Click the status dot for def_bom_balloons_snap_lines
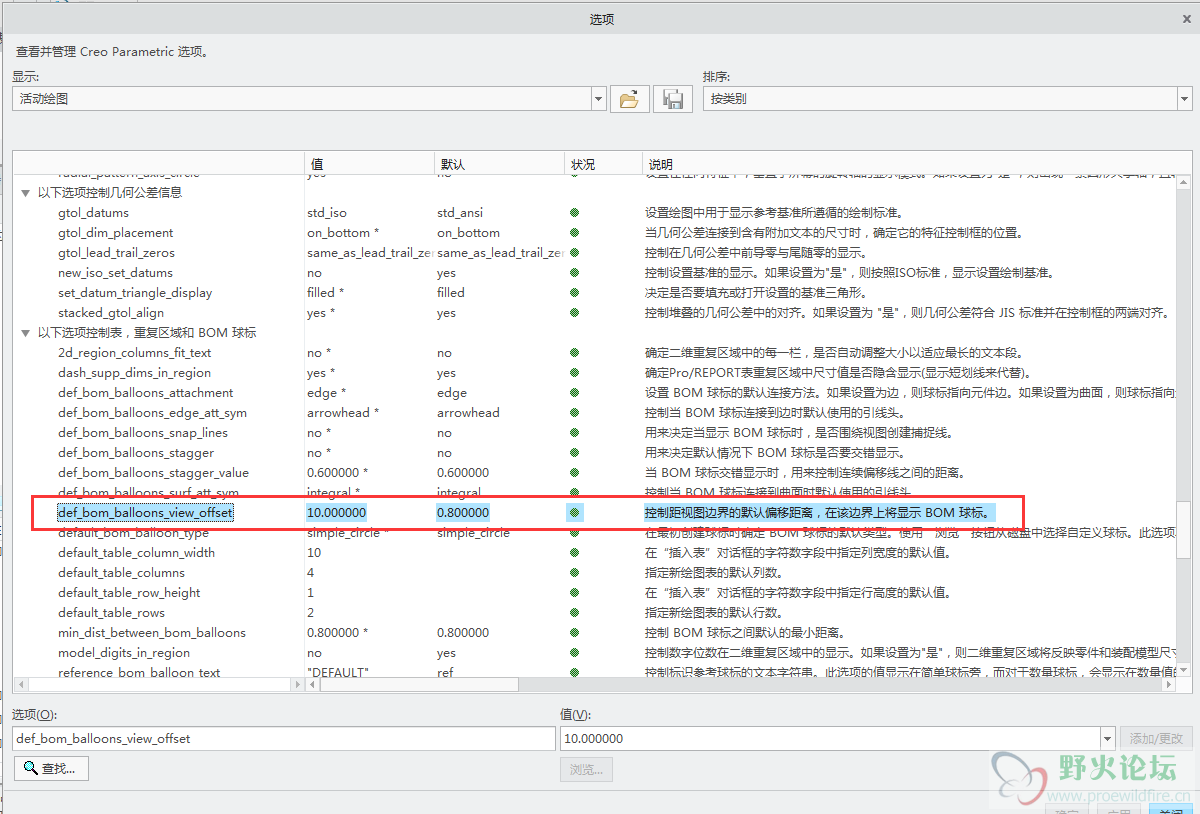This screenshot has height=814, width=1200. [x=574, y=433]
